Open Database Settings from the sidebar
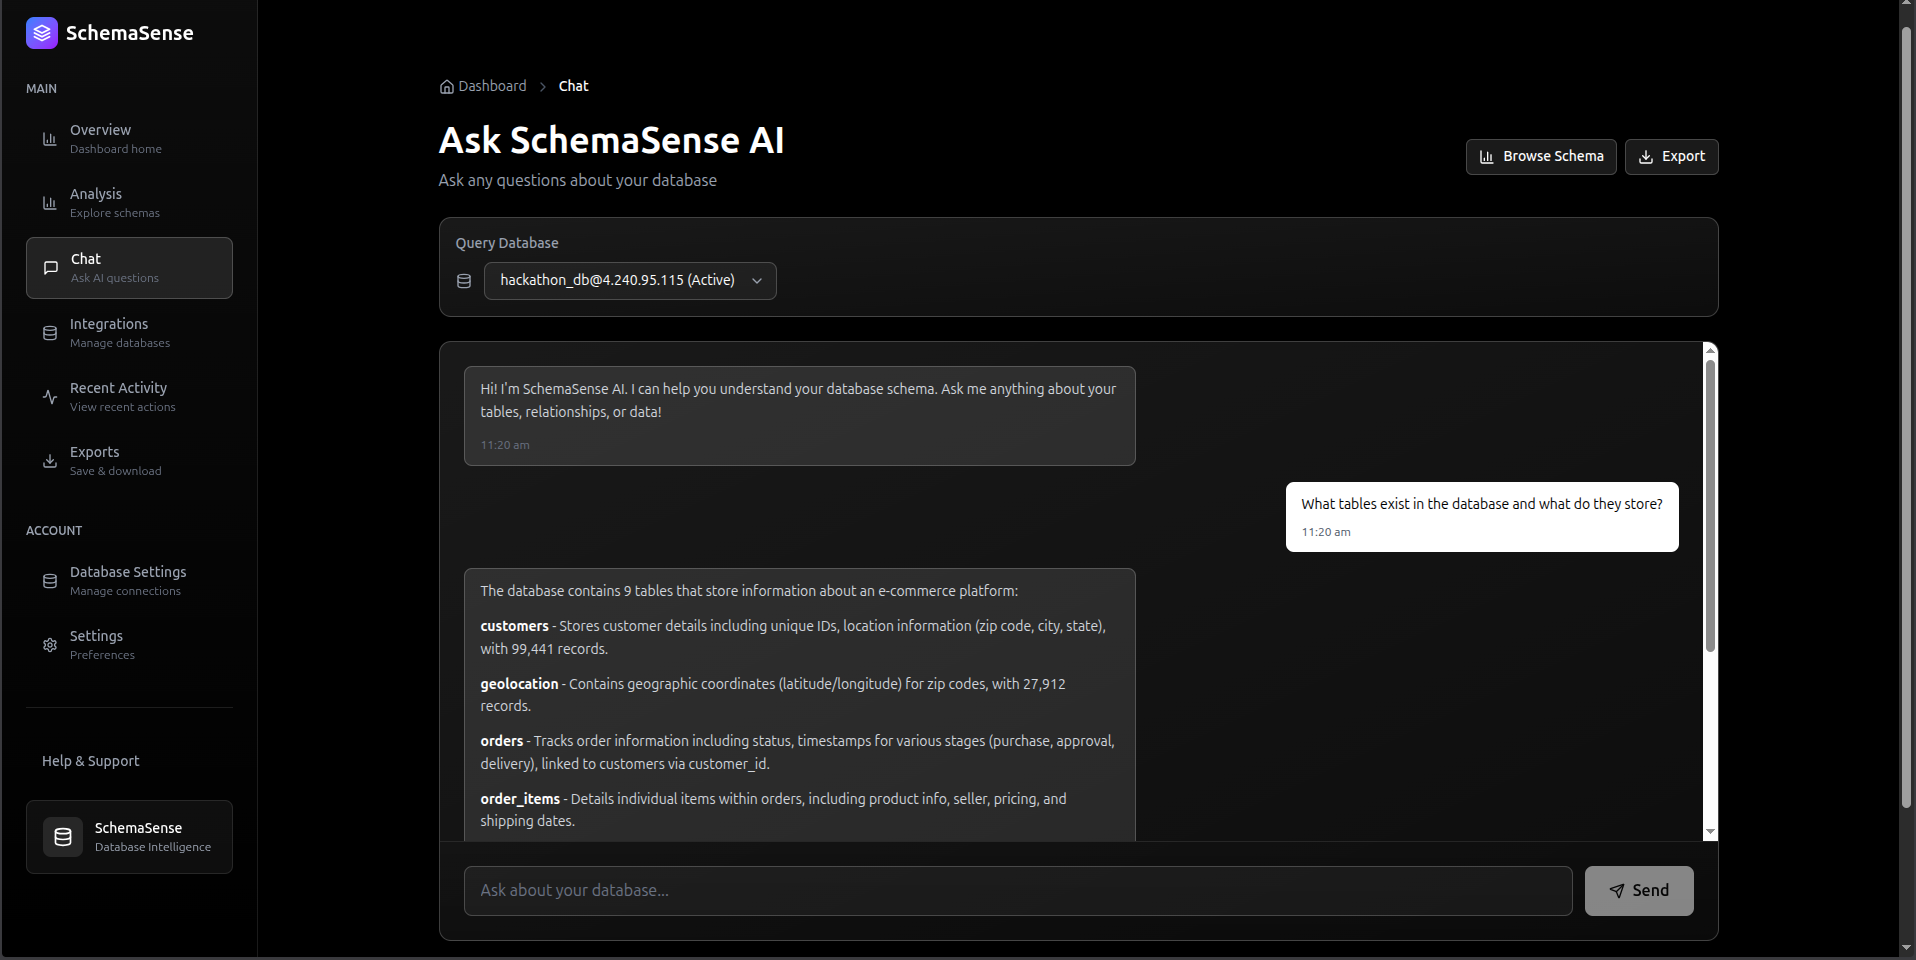 pos(127,580)
